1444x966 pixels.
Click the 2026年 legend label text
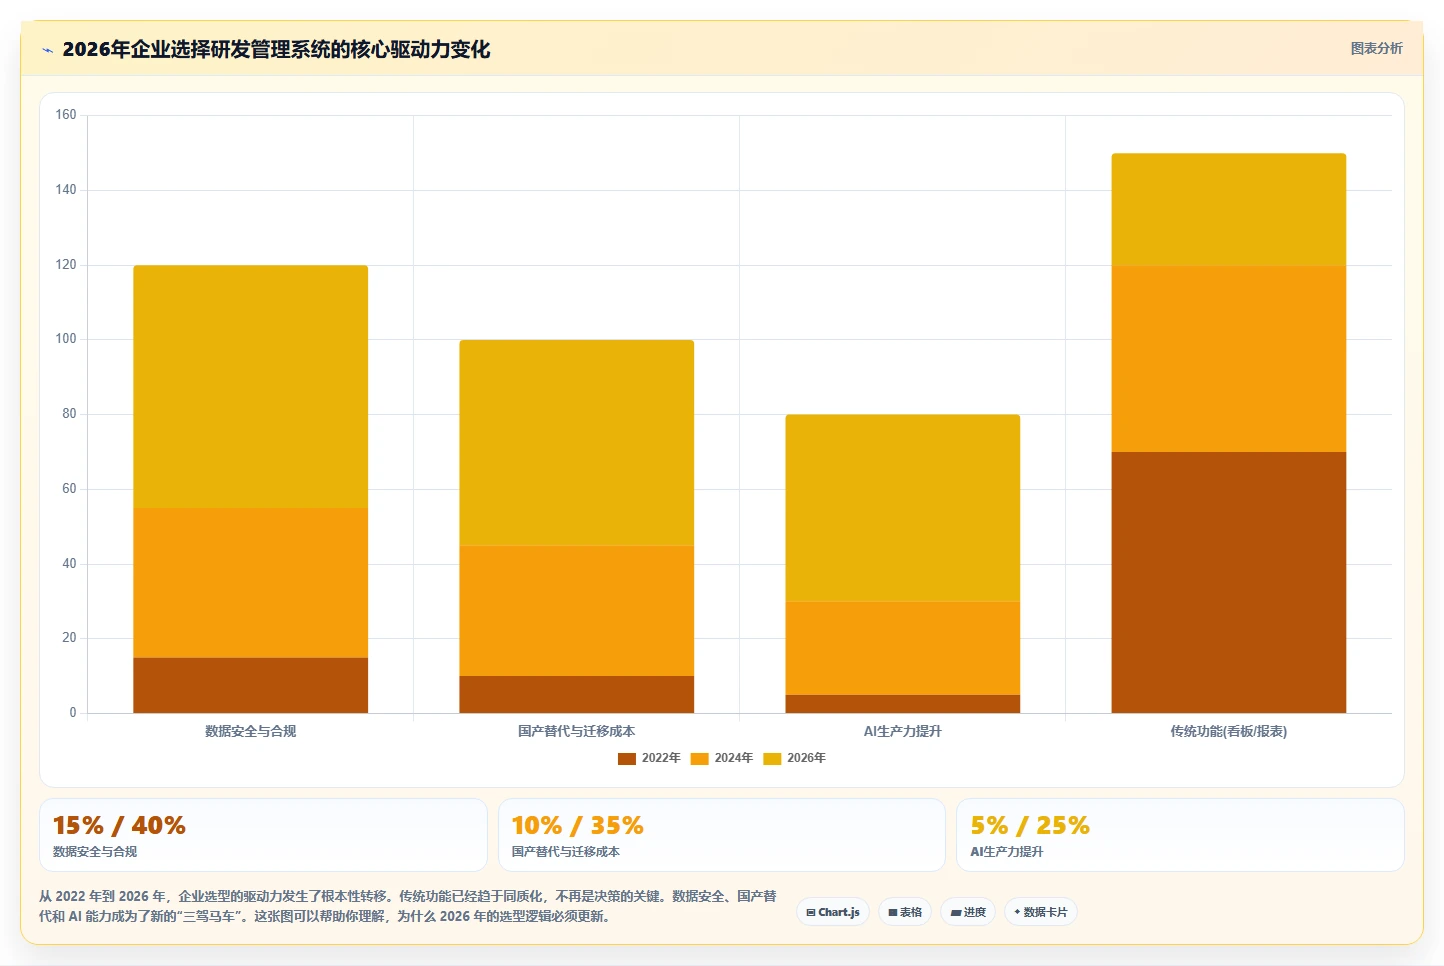pos(806,758)
